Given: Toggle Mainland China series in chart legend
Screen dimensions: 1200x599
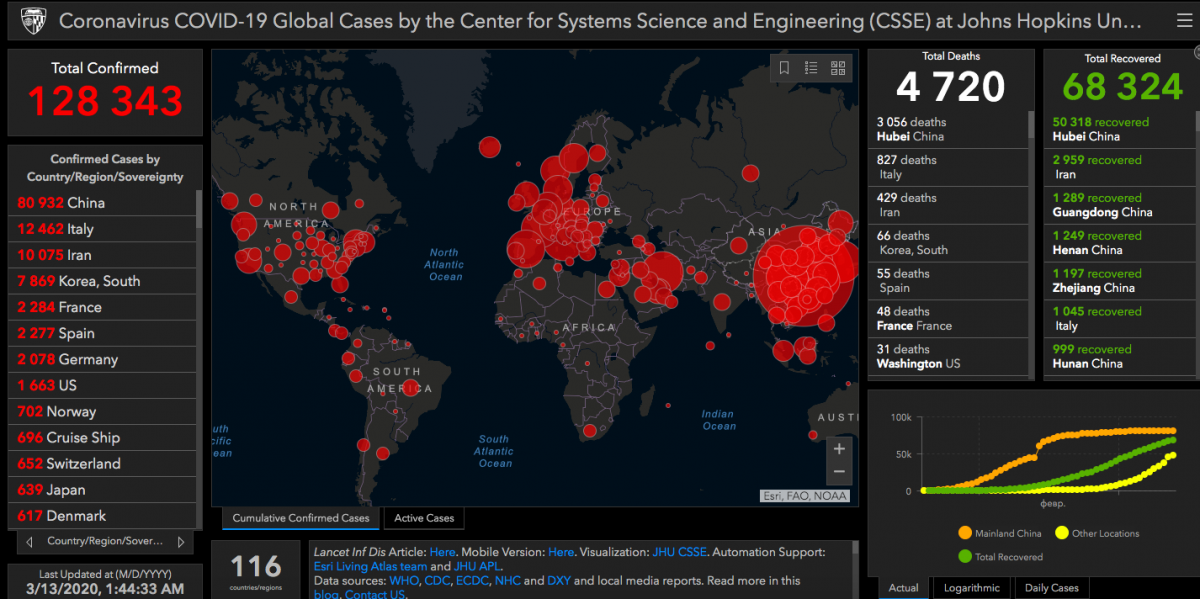Looking at the screenshot, I should tap(1000, 533).
